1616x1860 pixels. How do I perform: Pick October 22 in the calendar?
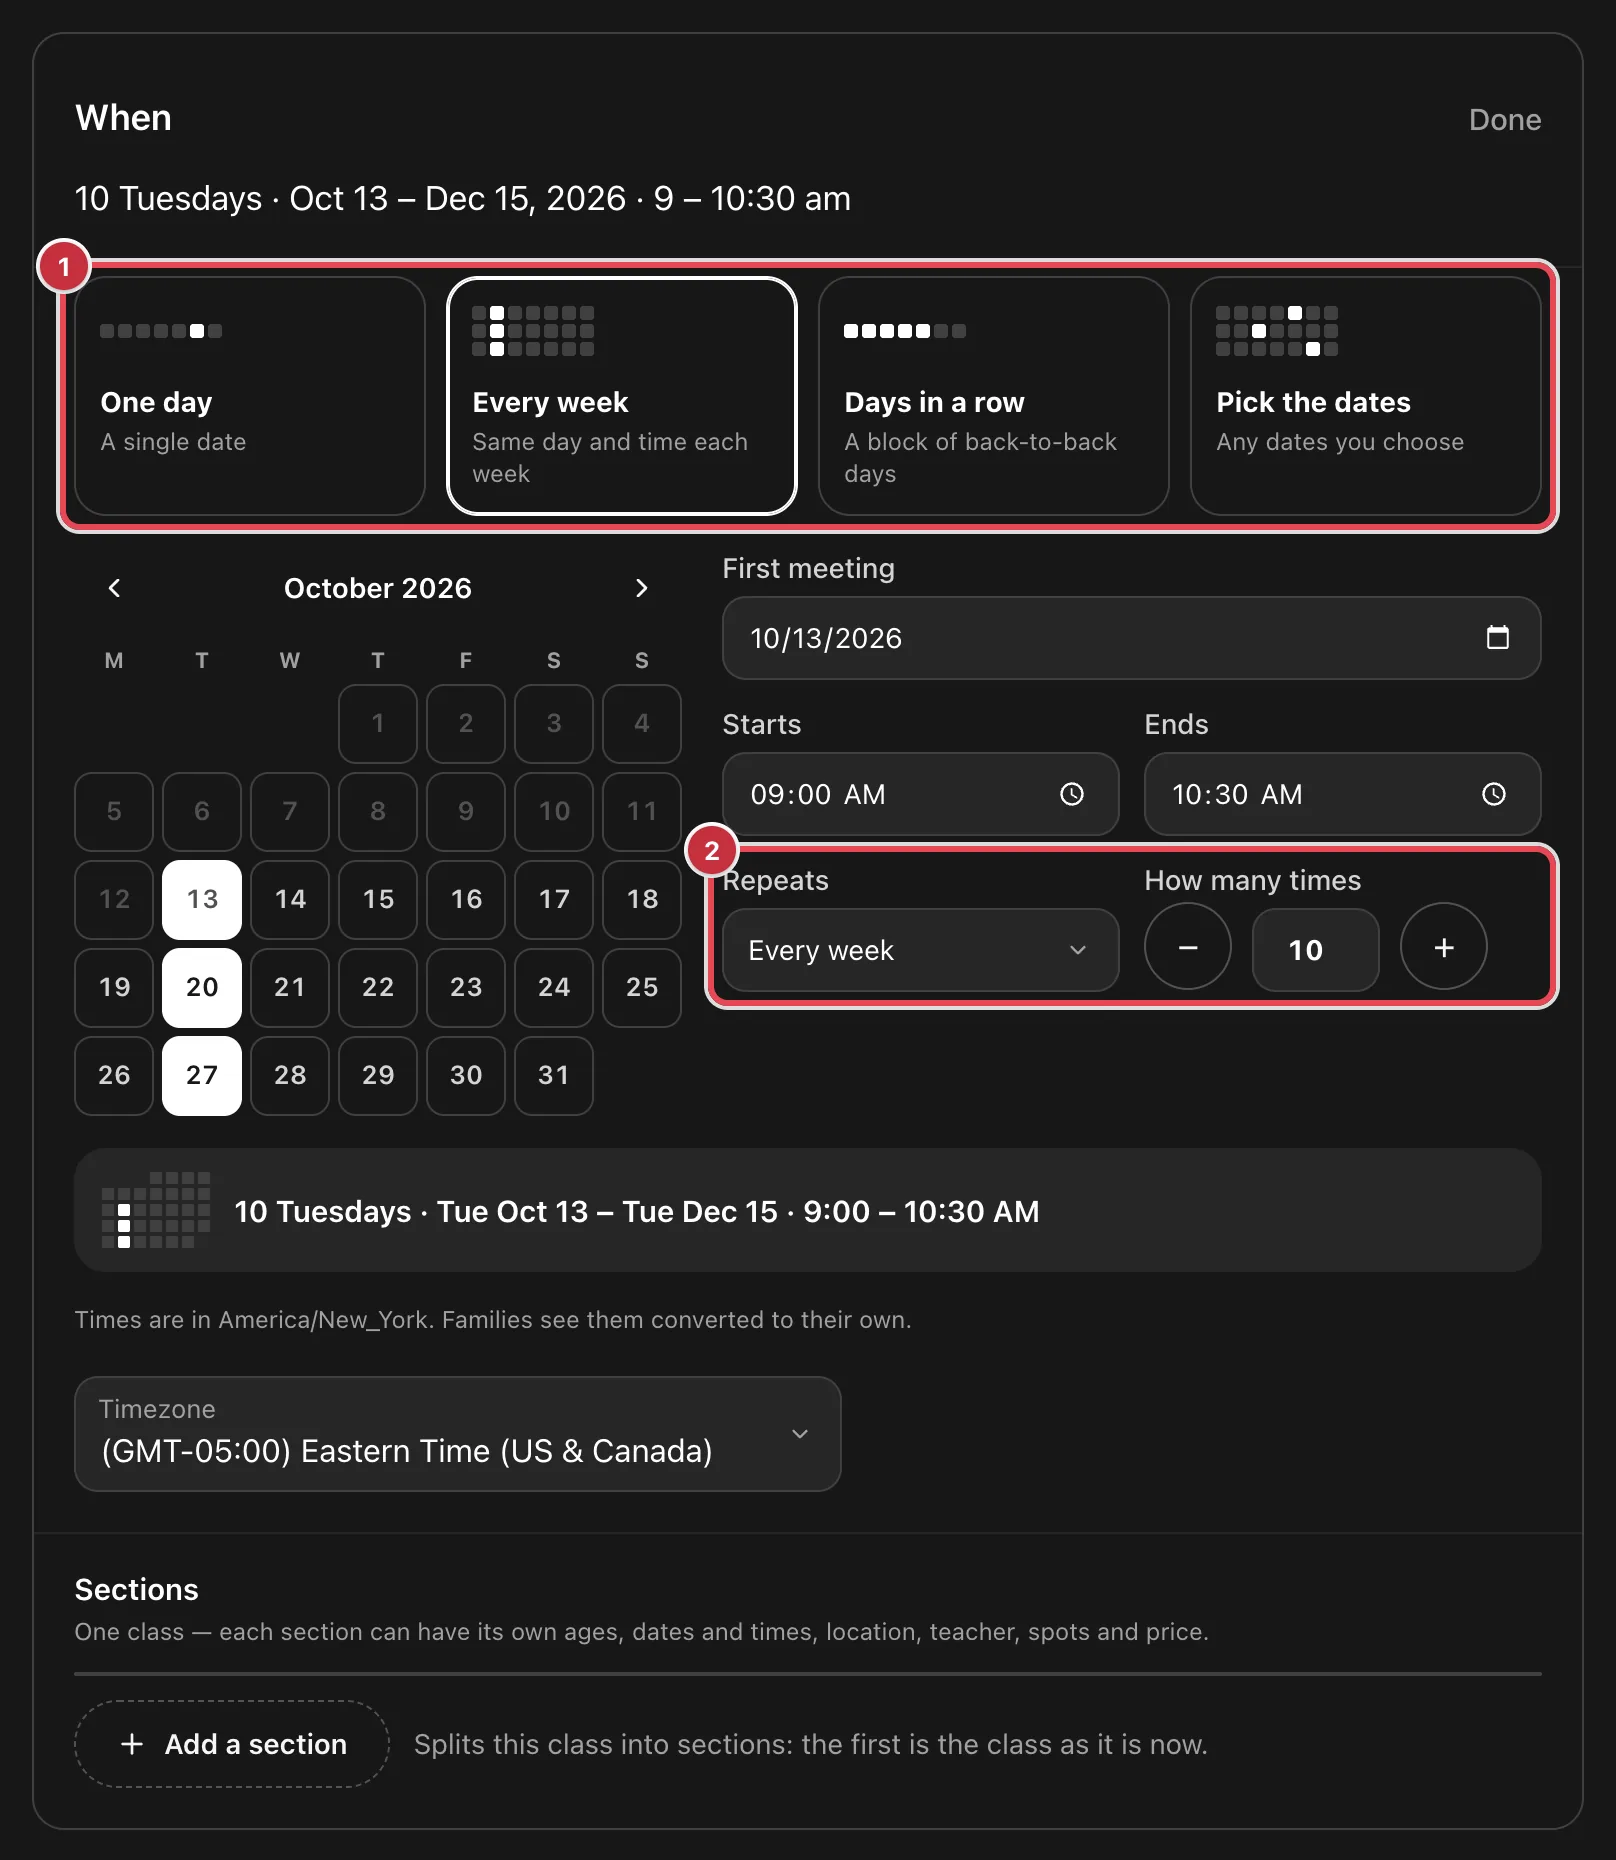378,987
